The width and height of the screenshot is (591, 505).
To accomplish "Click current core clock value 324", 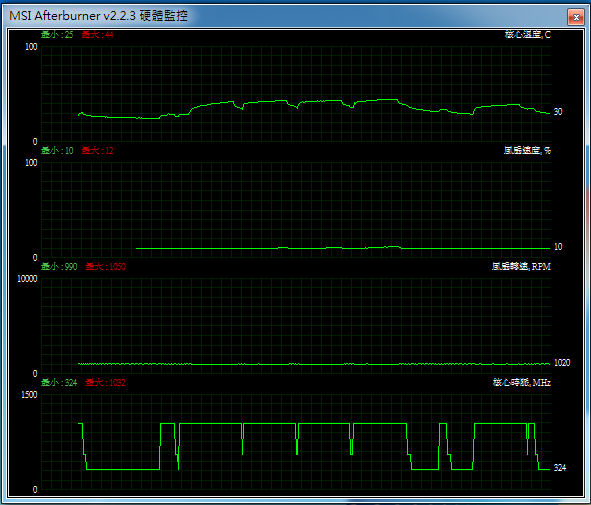I will pyautogui.click(x=560, y=468).
